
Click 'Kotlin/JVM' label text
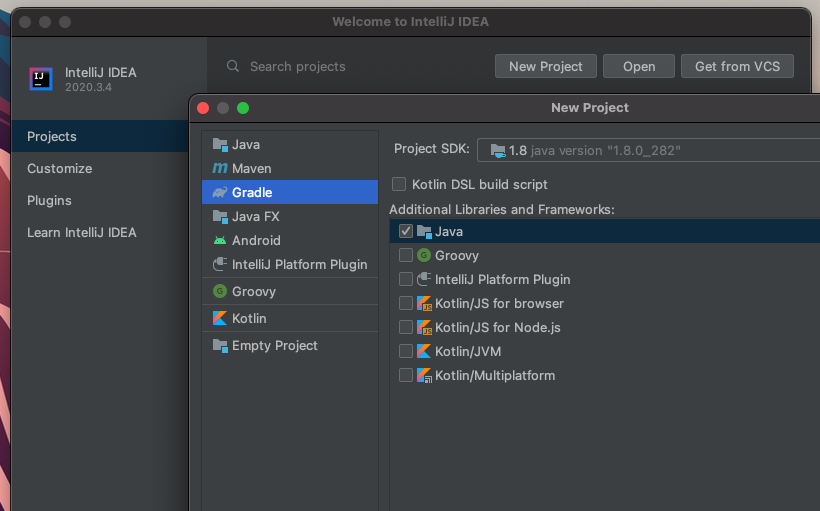click(x=468, y=351)
